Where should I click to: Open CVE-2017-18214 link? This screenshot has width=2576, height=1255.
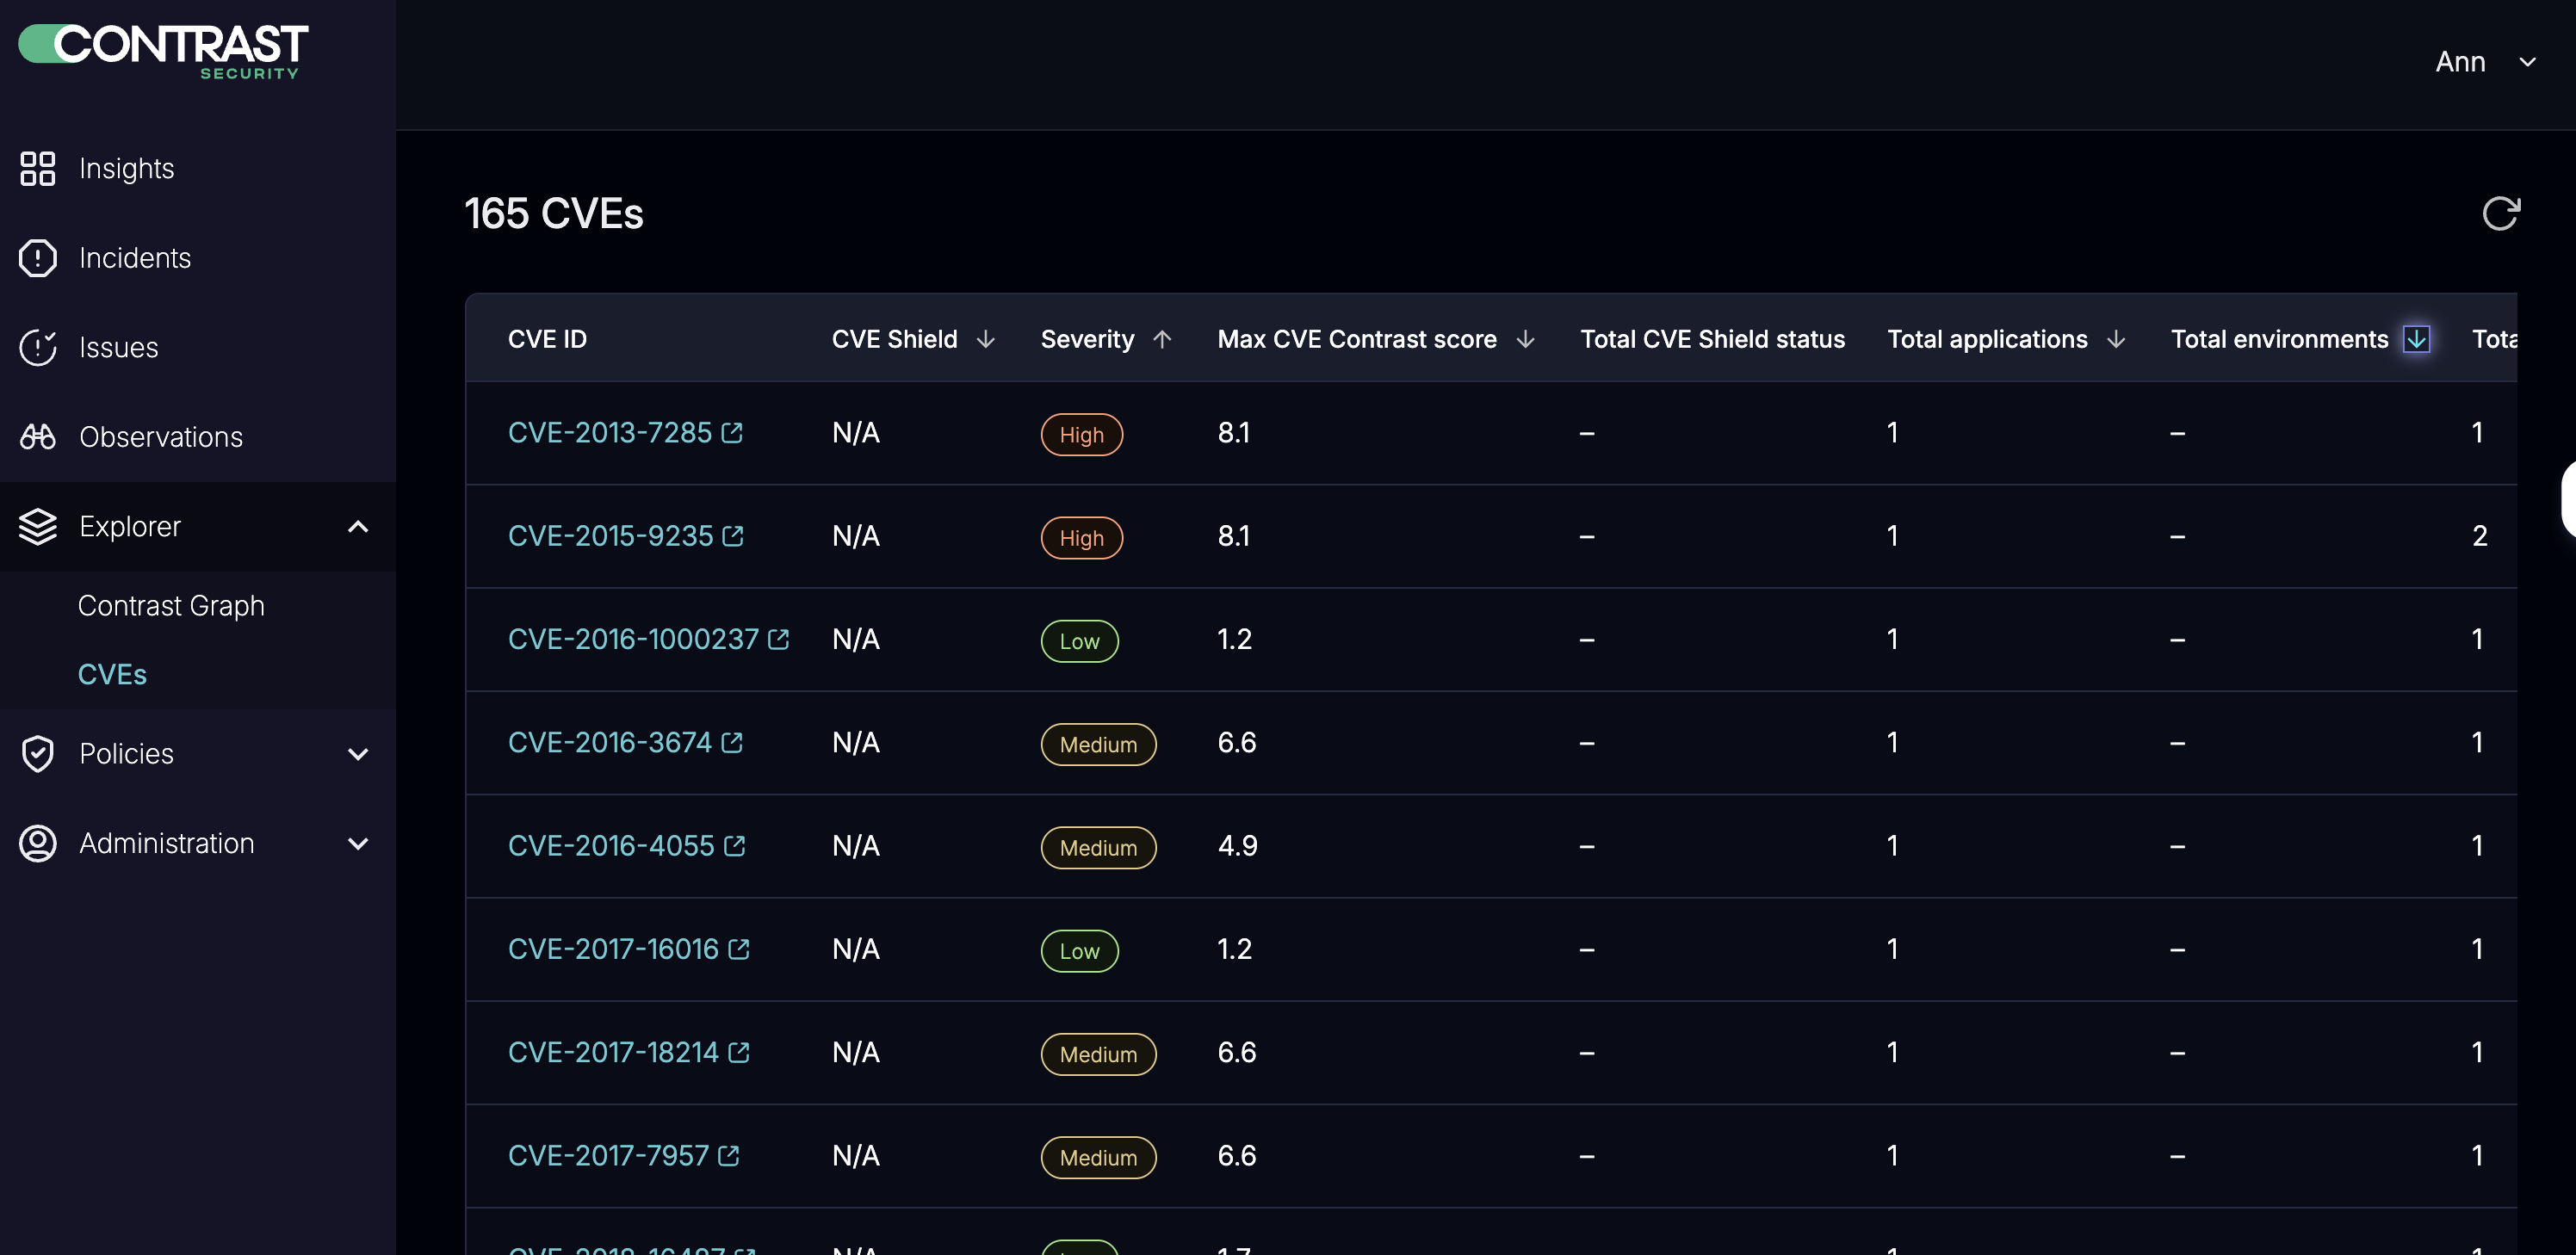[614, 1052]
